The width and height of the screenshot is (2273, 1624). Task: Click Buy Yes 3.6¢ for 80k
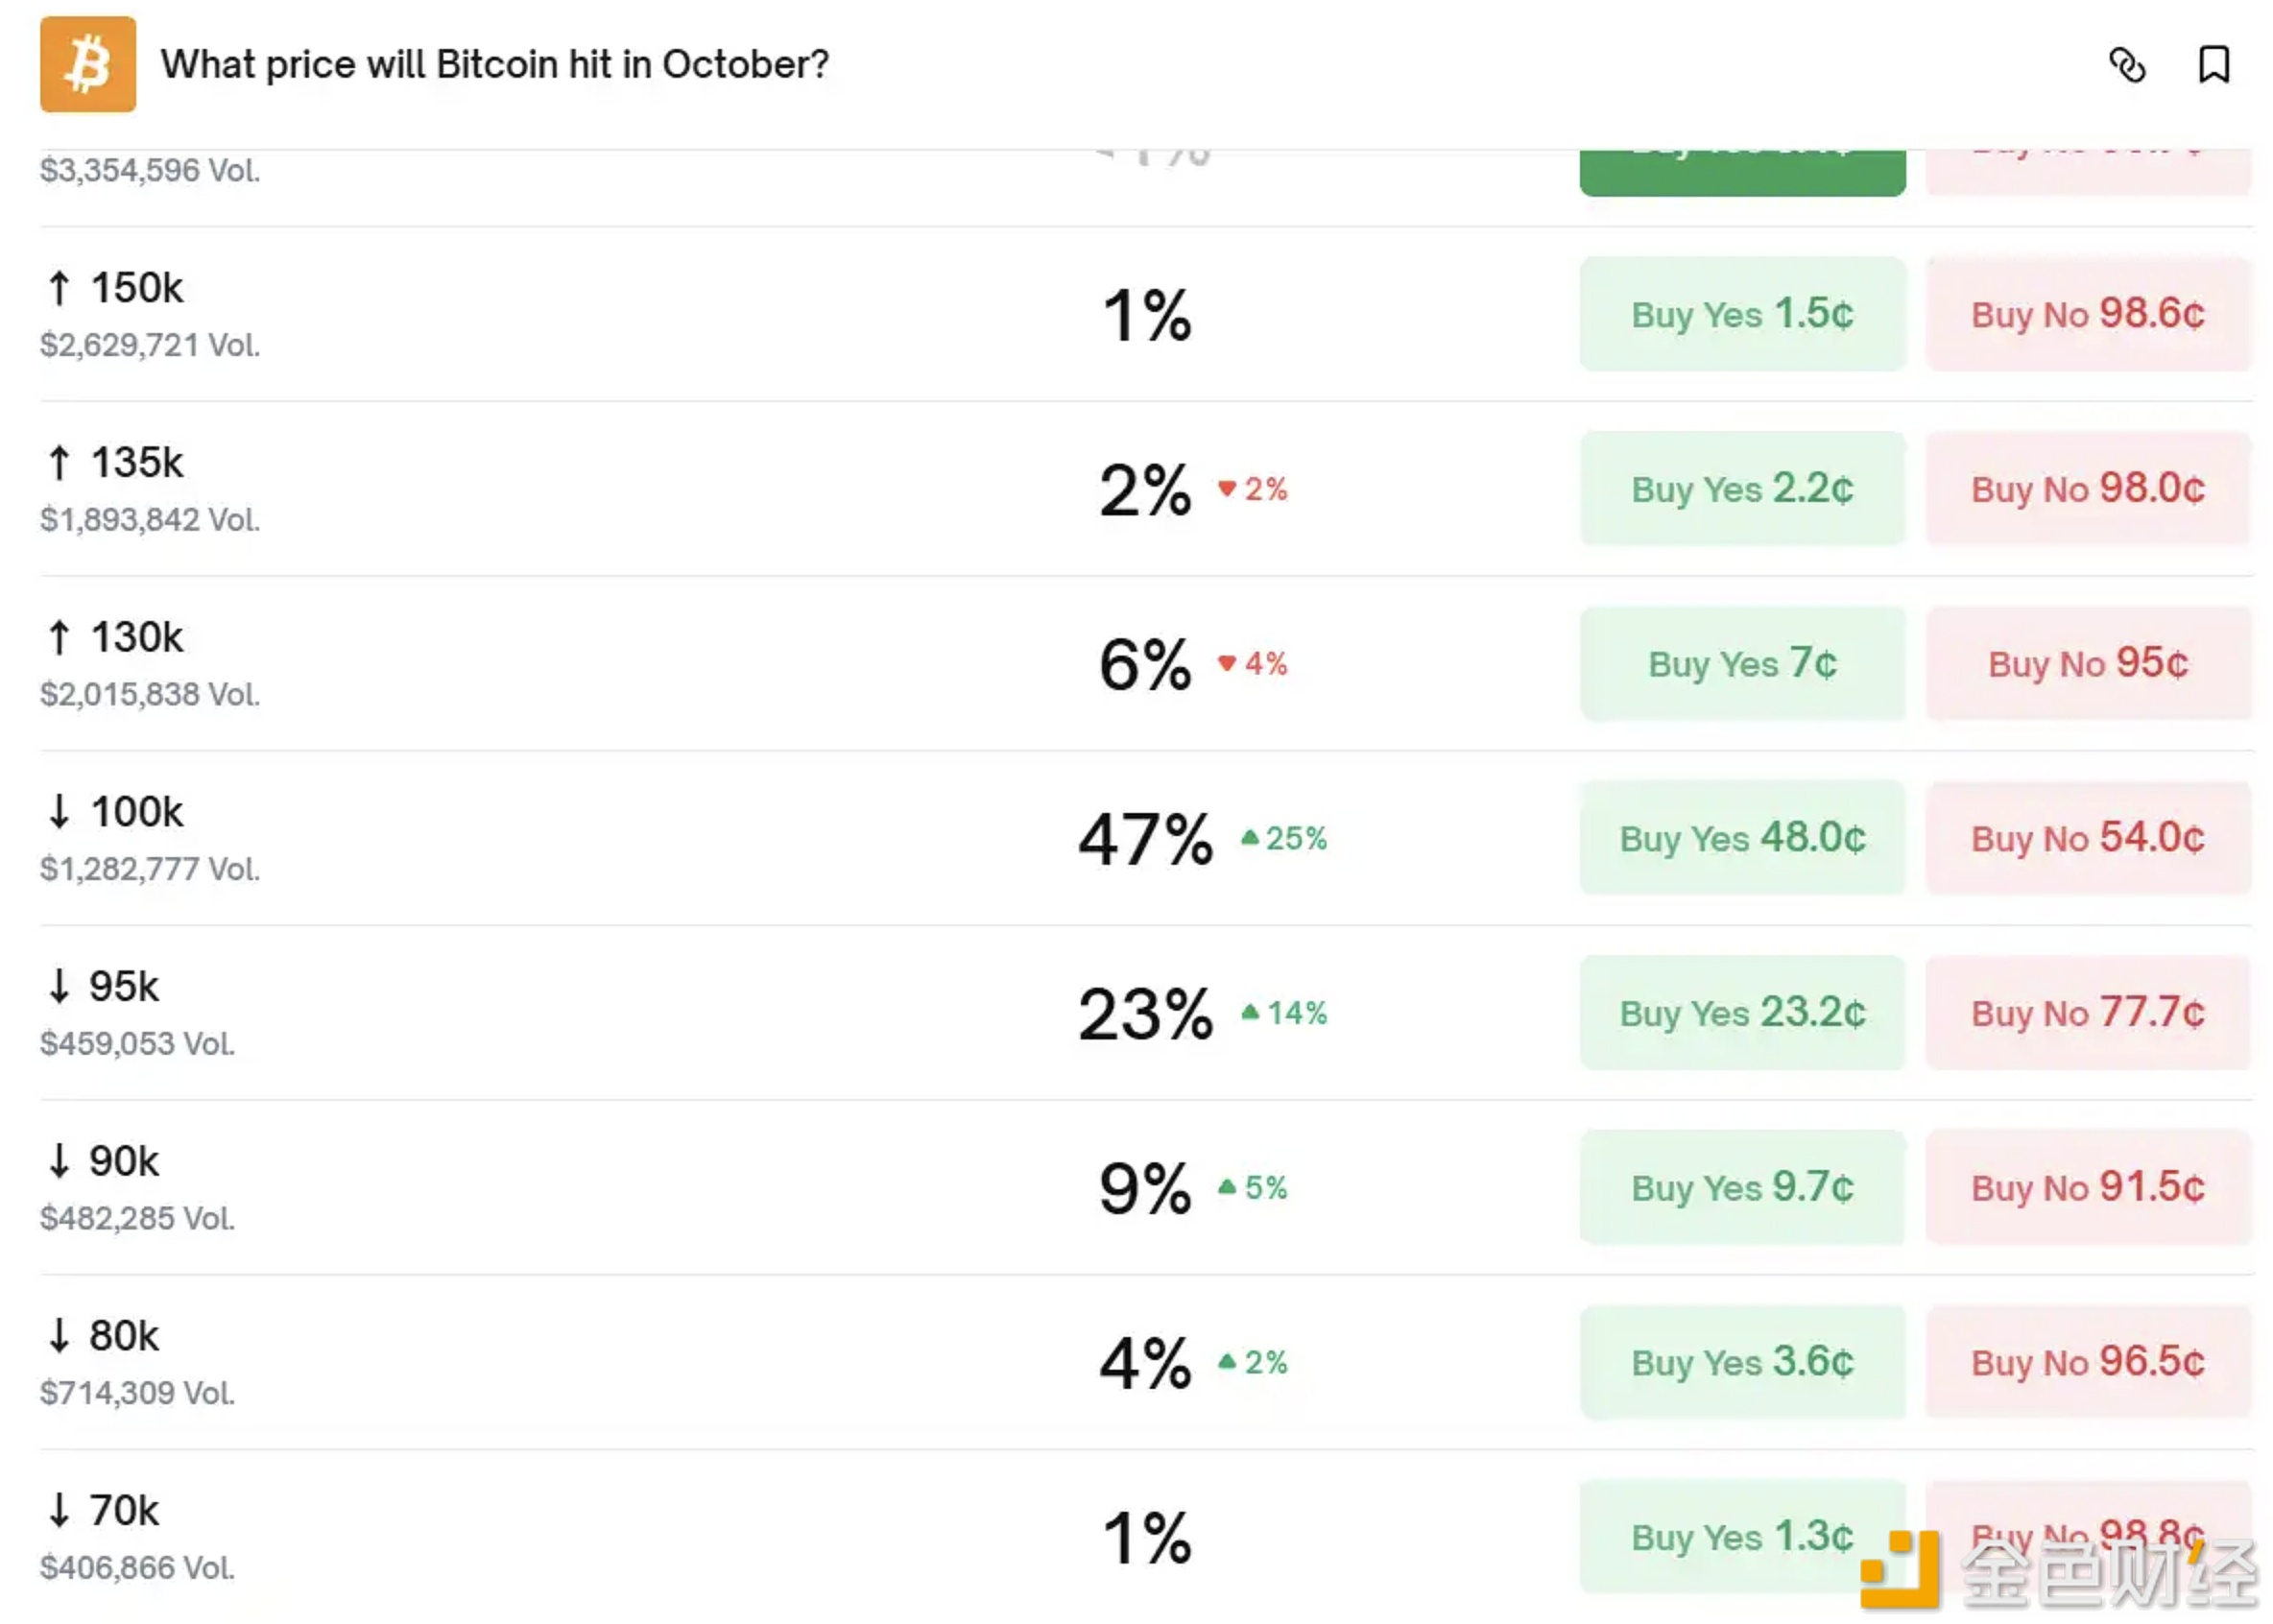(x=1741, y=1362)
